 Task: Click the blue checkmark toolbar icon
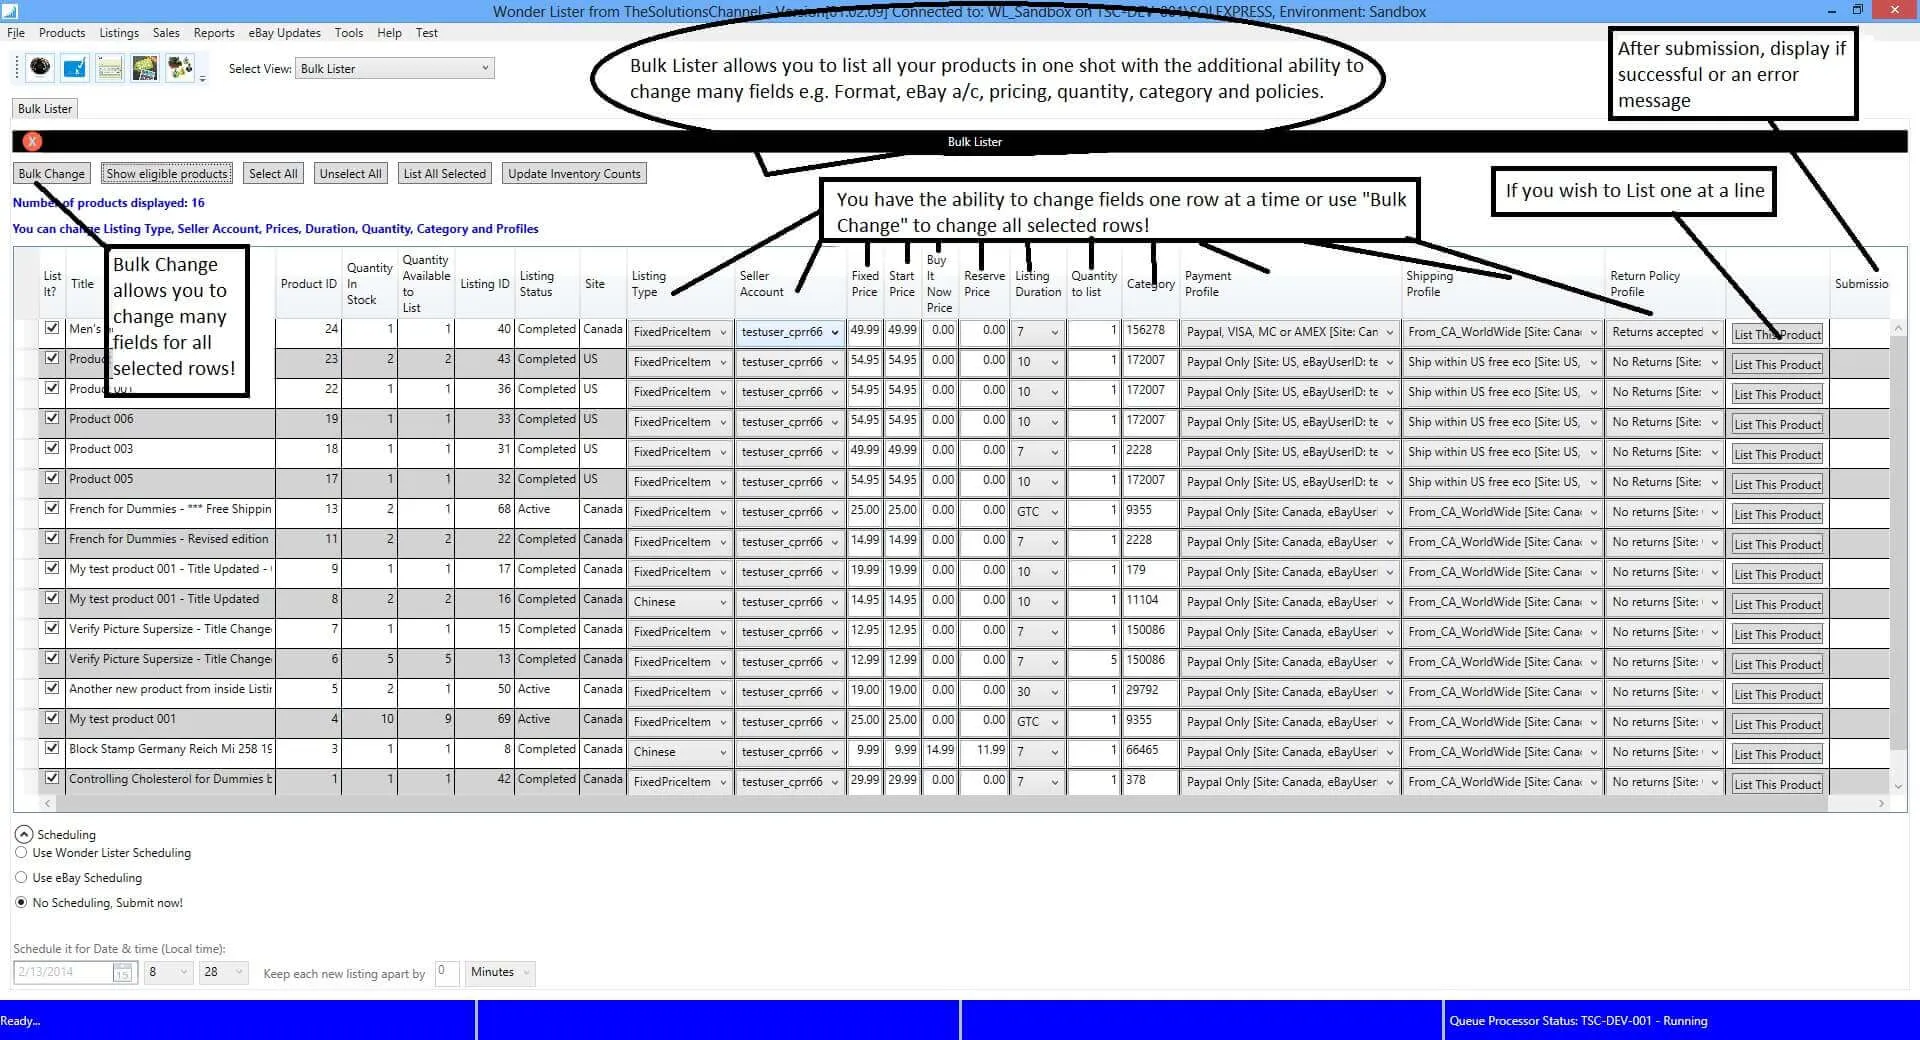pyautogui.click(x=75, y=67)
